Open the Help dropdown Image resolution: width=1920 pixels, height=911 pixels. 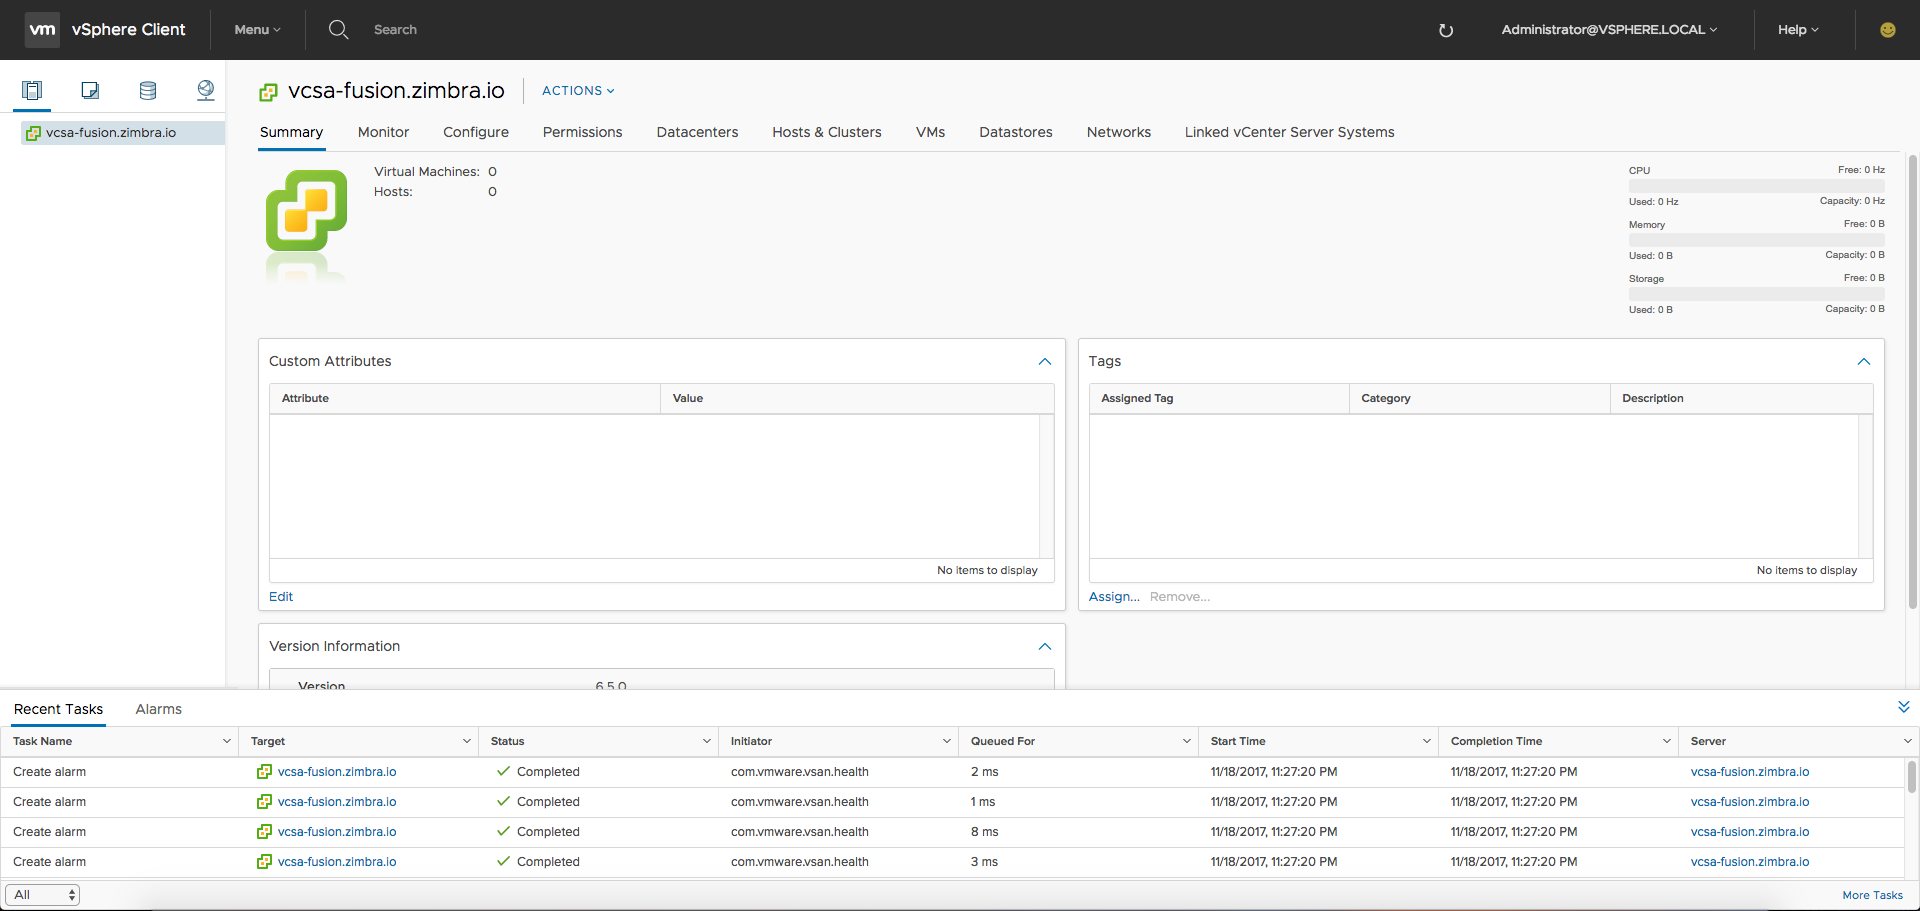coord(1798,30)
